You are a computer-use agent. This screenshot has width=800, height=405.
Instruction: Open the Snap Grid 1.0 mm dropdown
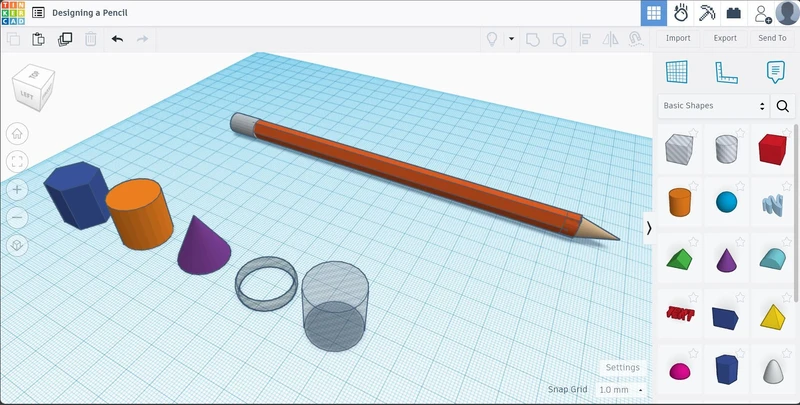(x=620, y=390)
